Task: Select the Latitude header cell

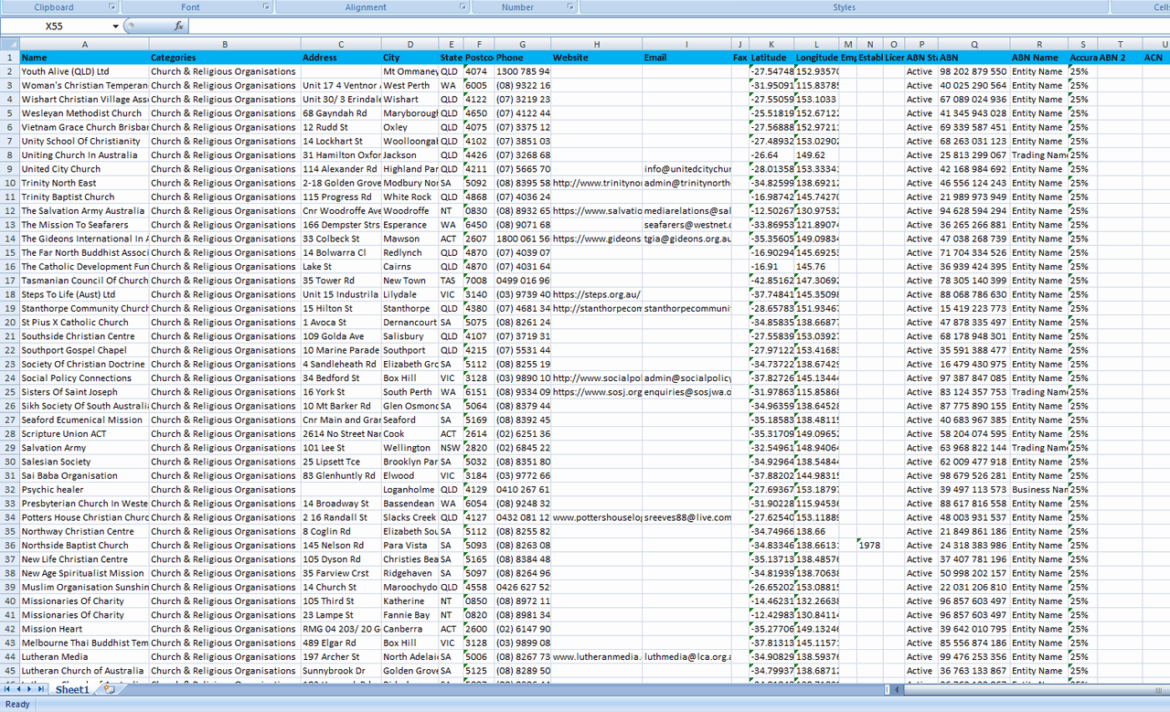Action: (x=772, y=58)
